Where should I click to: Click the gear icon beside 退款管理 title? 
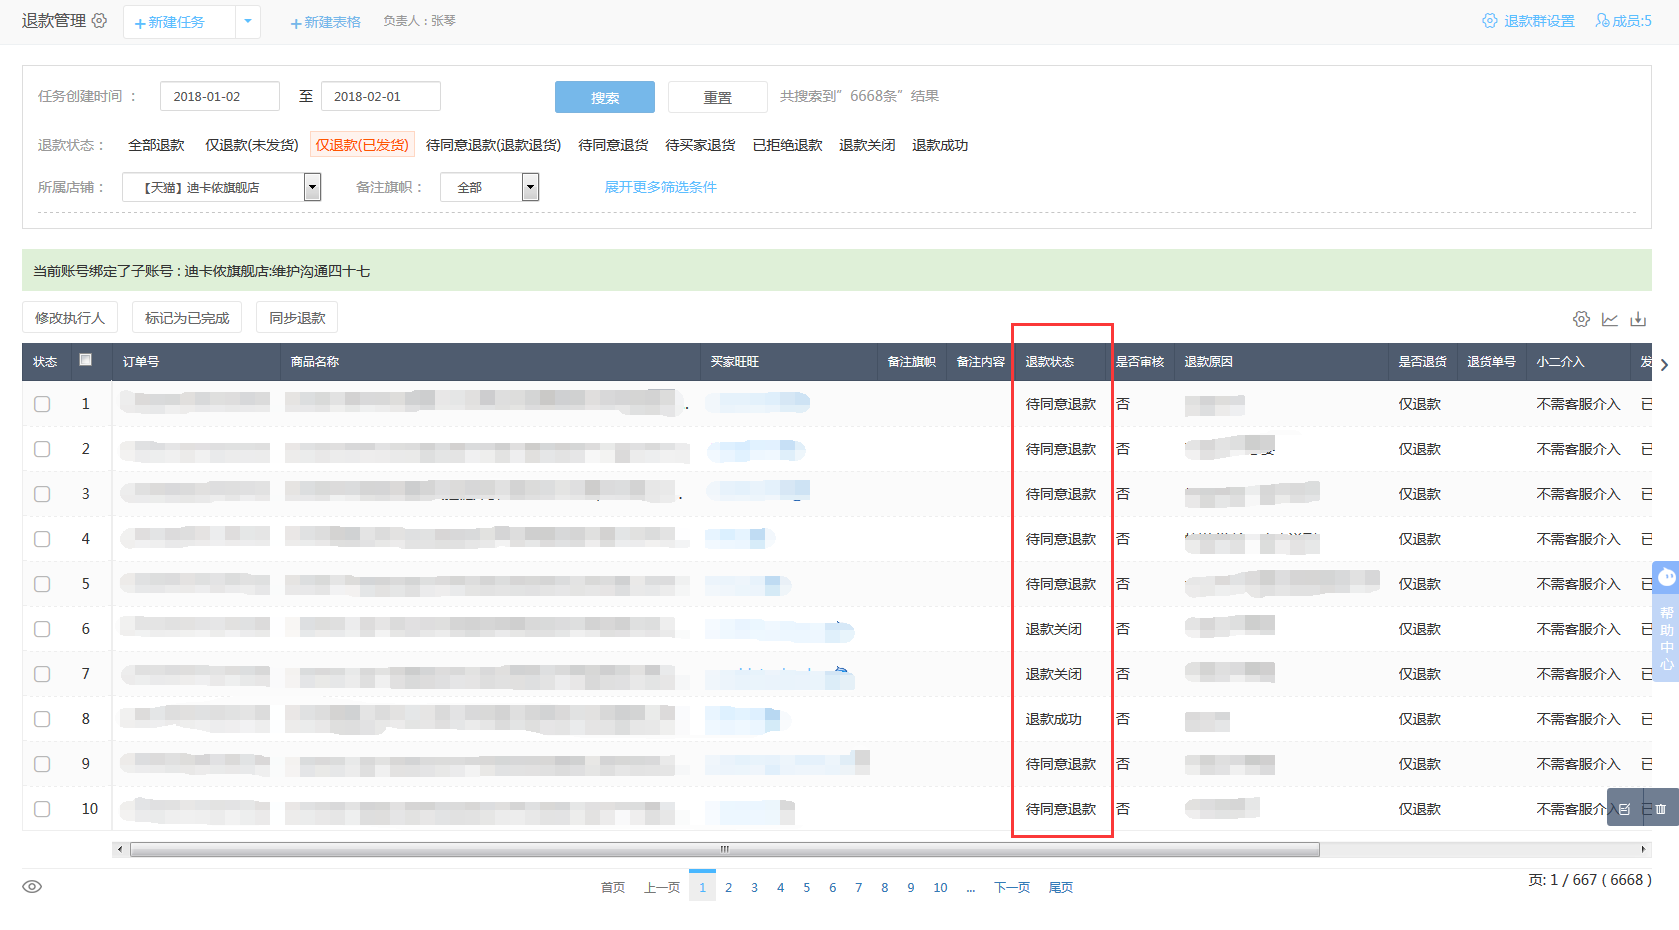point(99,20)
